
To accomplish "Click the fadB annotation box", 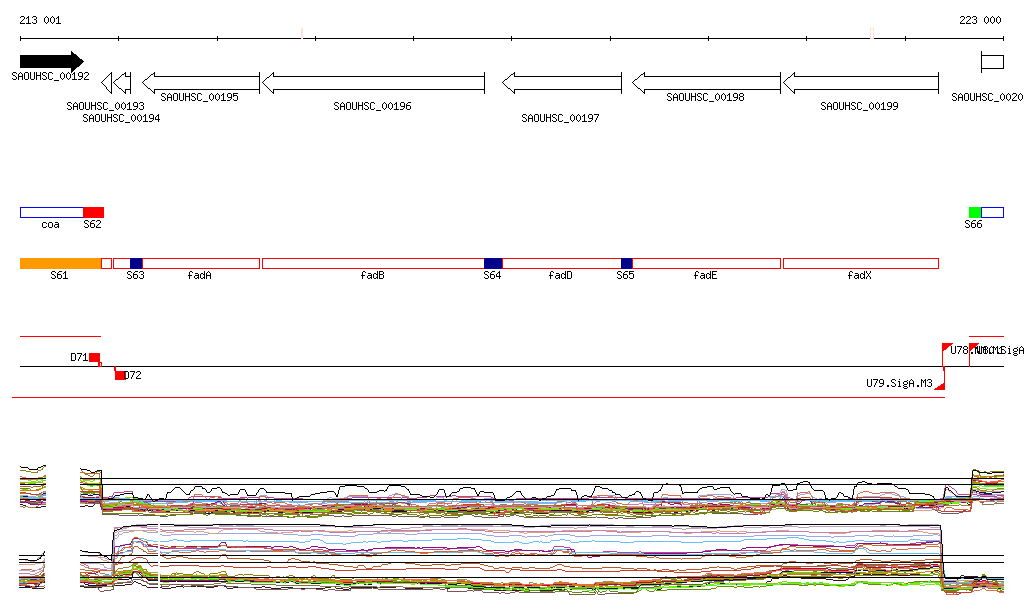I will point(372,263).
